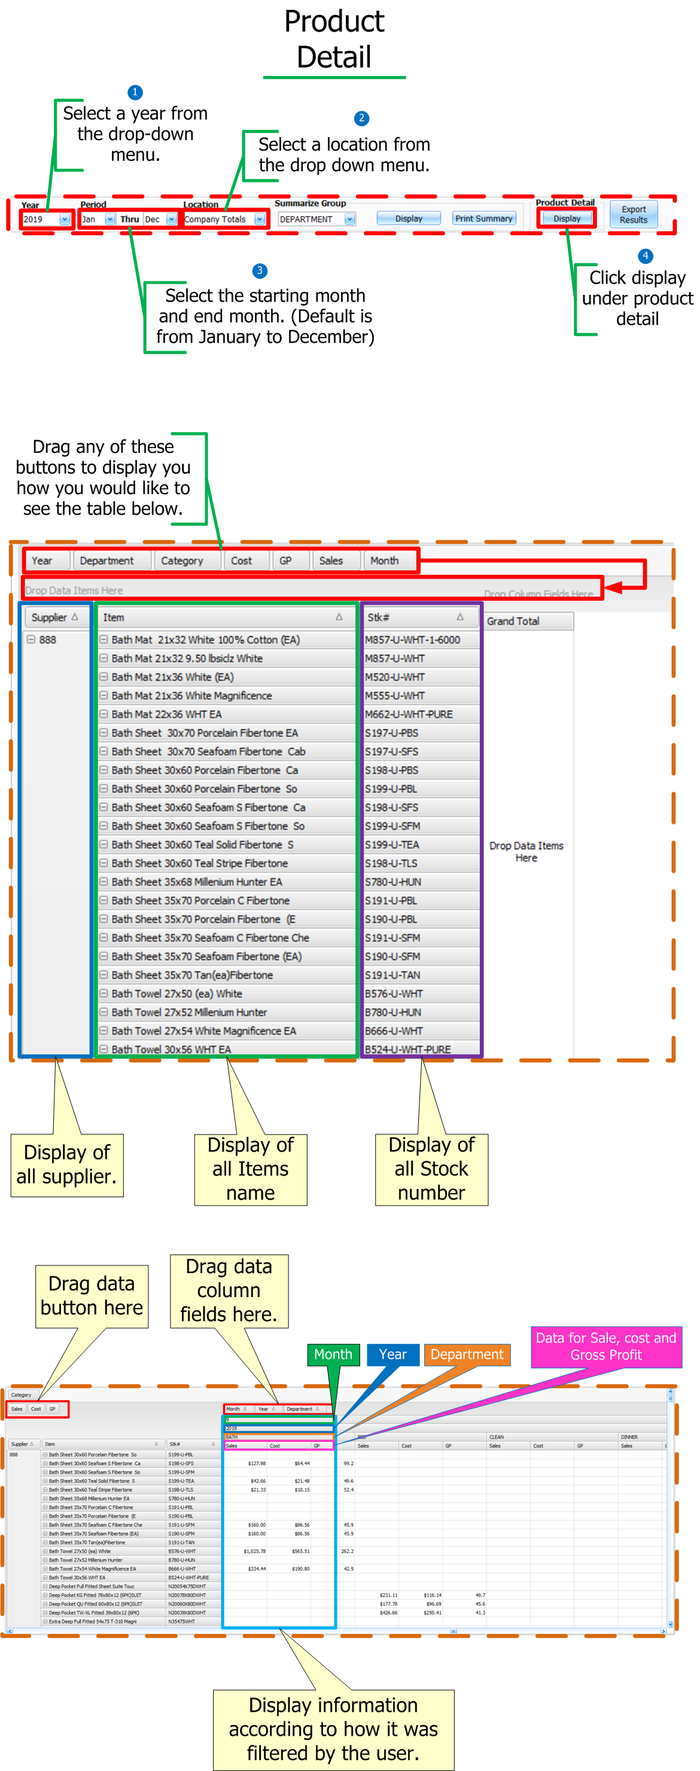Screen dimensions: 700x1771
Task: Expand the Summarize Group DEPARTMENT dropdown
Action: [x=349, y=219]
